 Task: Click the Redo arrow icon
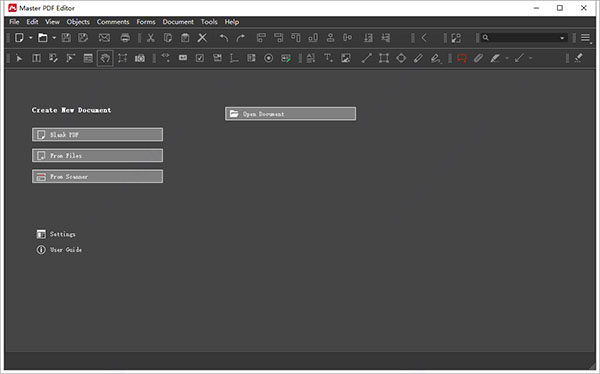pyautogui.click(x=241, y=38)
